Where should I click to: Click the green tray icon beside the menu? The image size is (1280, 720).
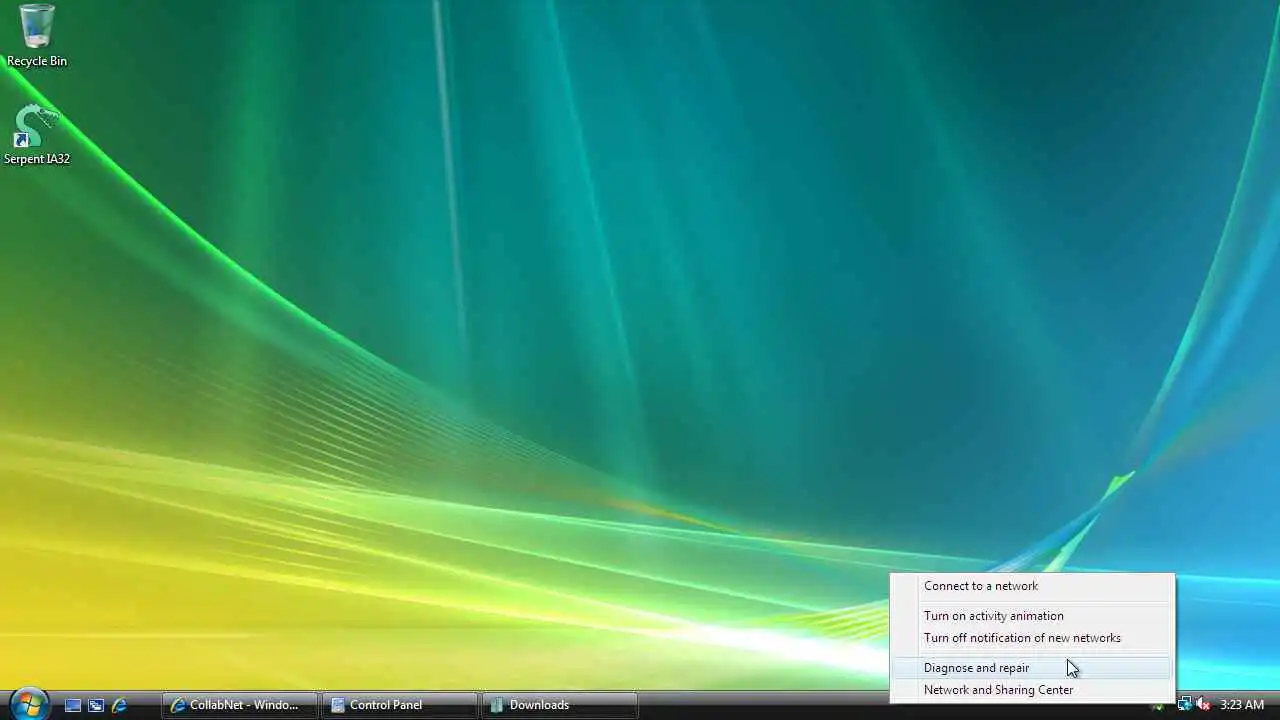point(1158,706)
